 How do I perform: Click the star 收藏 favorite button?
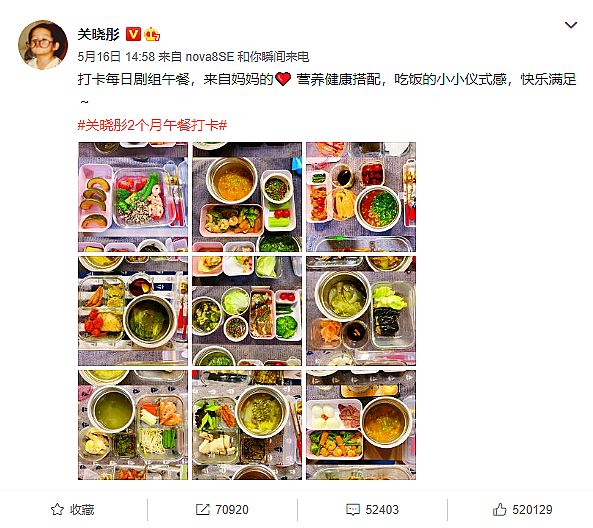73,509
